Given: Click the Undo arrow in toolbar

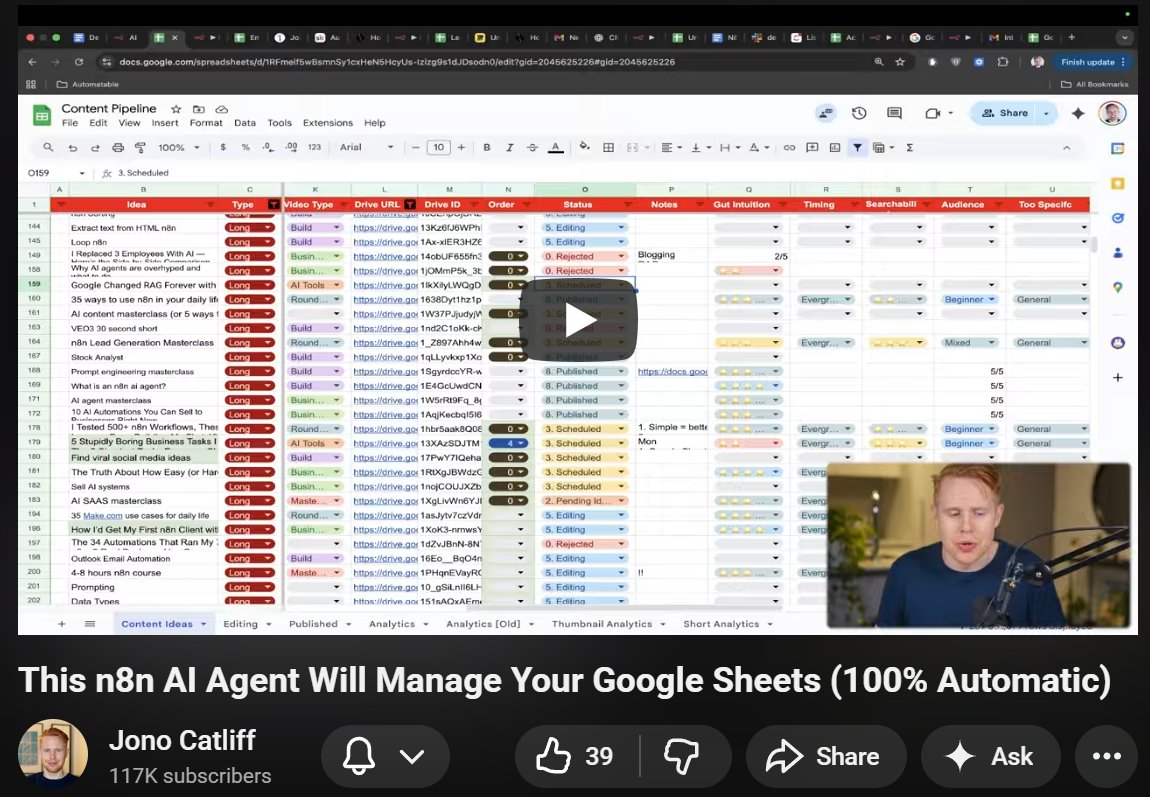Looking at the screenshot, I should [73, 147].
